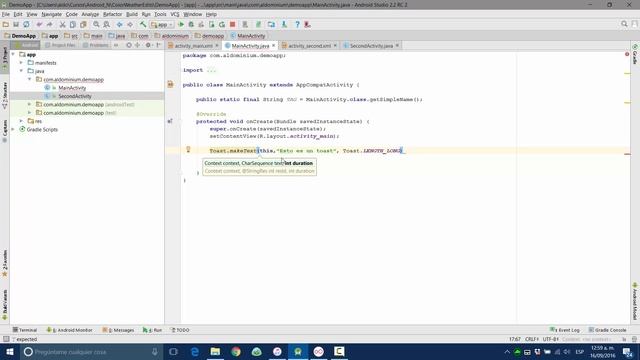Click the Search Everywhere magnifier at top right
Image resolution: width=640 pixels, height=360 pixels.
(624, 24)
